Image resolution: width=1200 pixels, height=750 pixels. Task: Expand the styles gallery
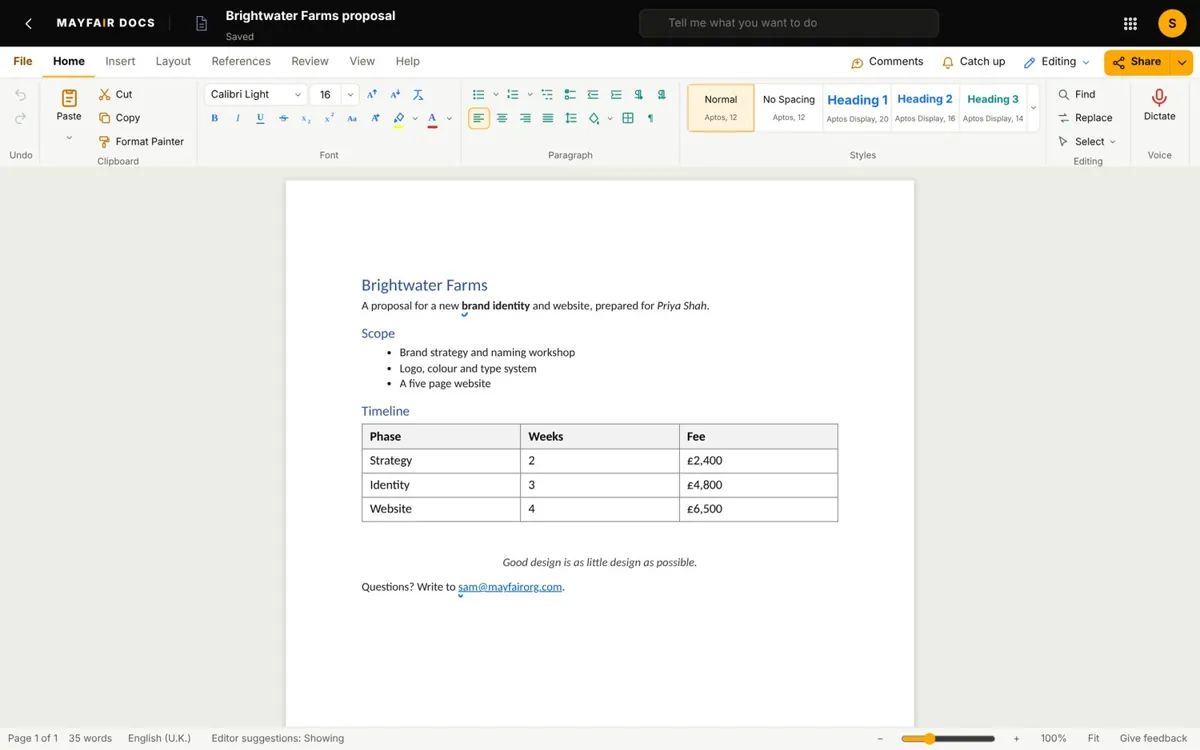point(1034,108)
